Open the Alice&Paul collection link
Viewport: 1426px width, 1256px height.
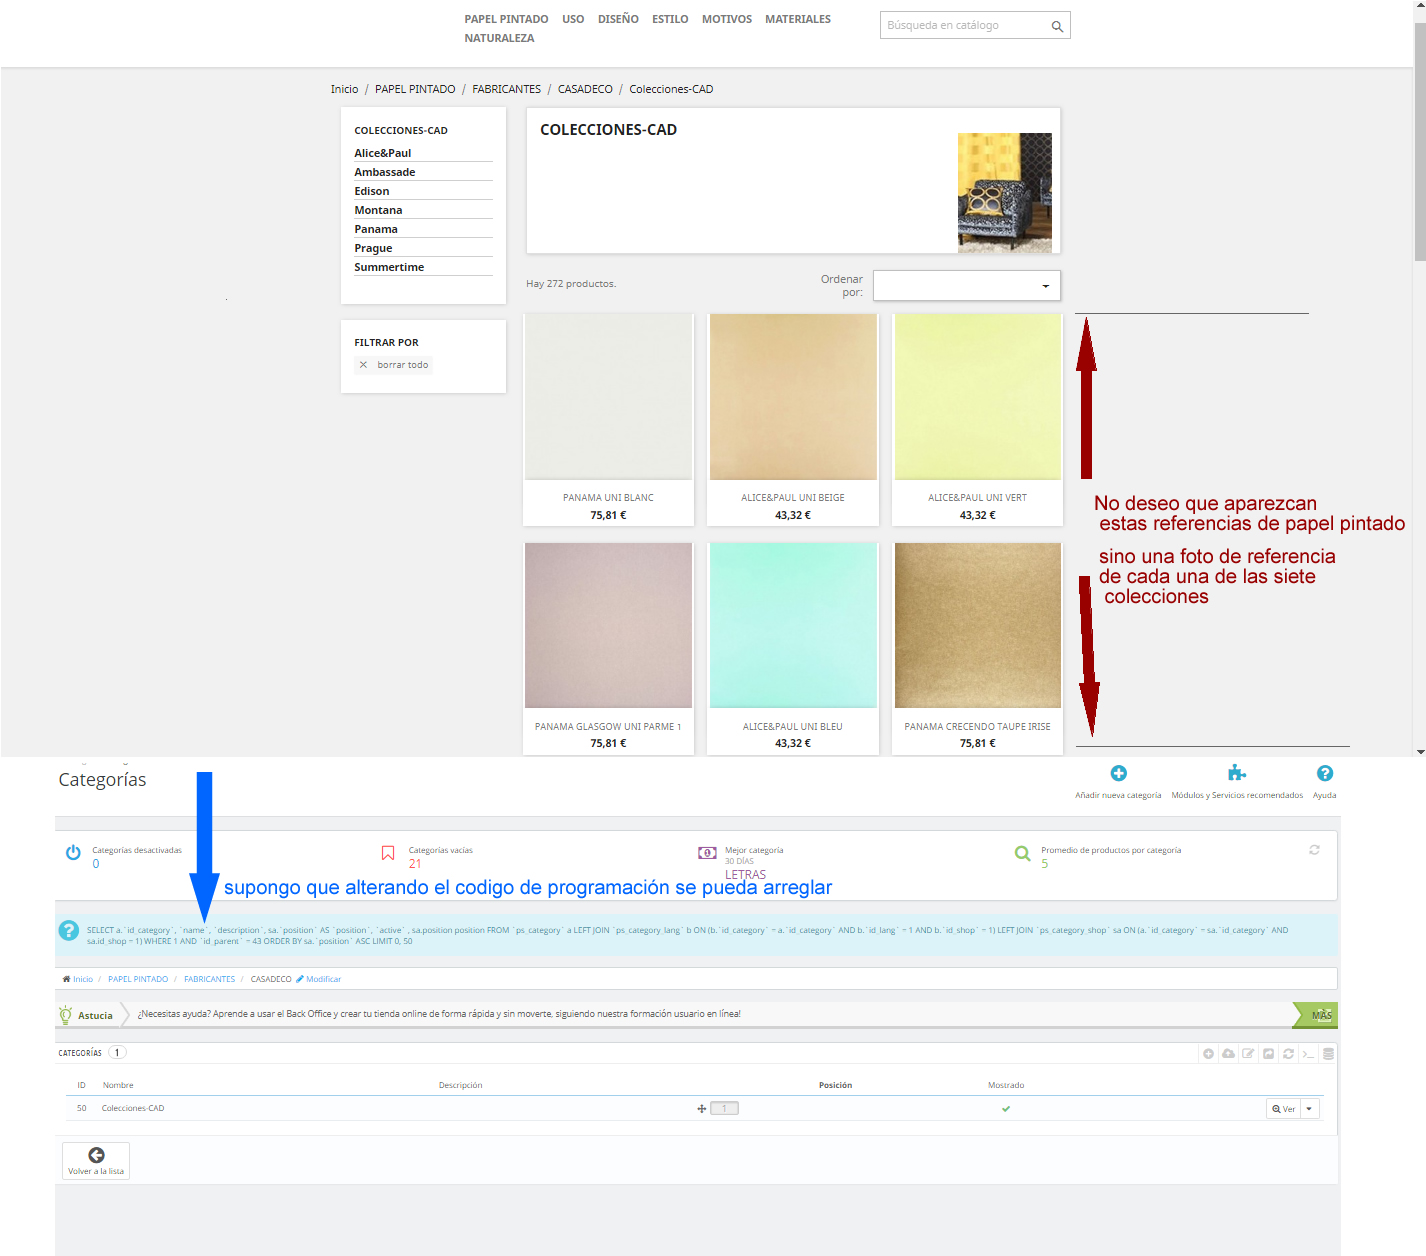tap(383, 153)
